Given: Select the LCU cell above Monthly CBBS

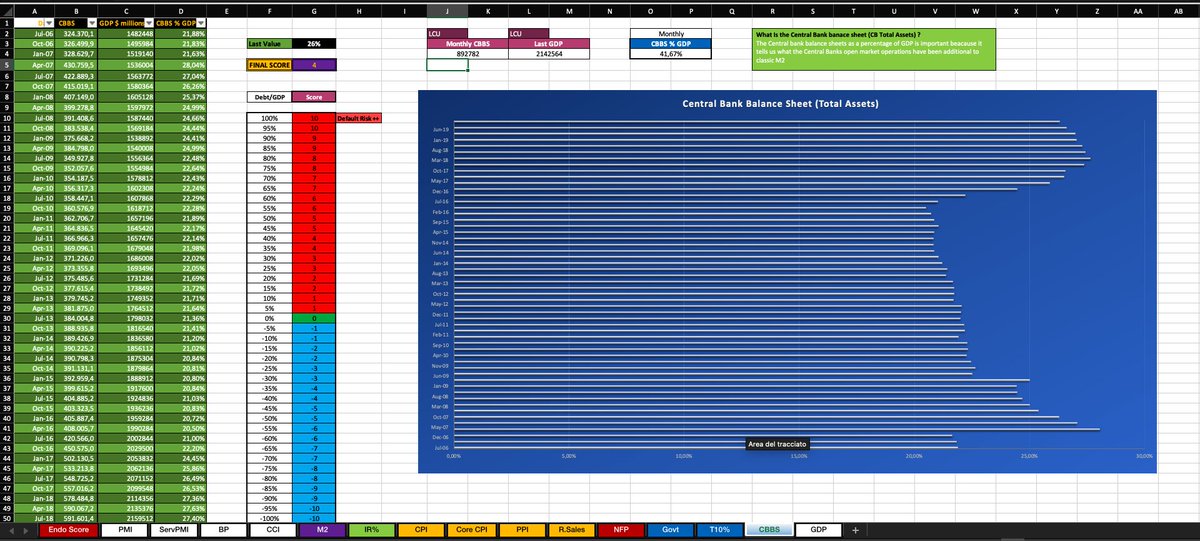Looking at the screenshot, I should (x=446, y=32).
